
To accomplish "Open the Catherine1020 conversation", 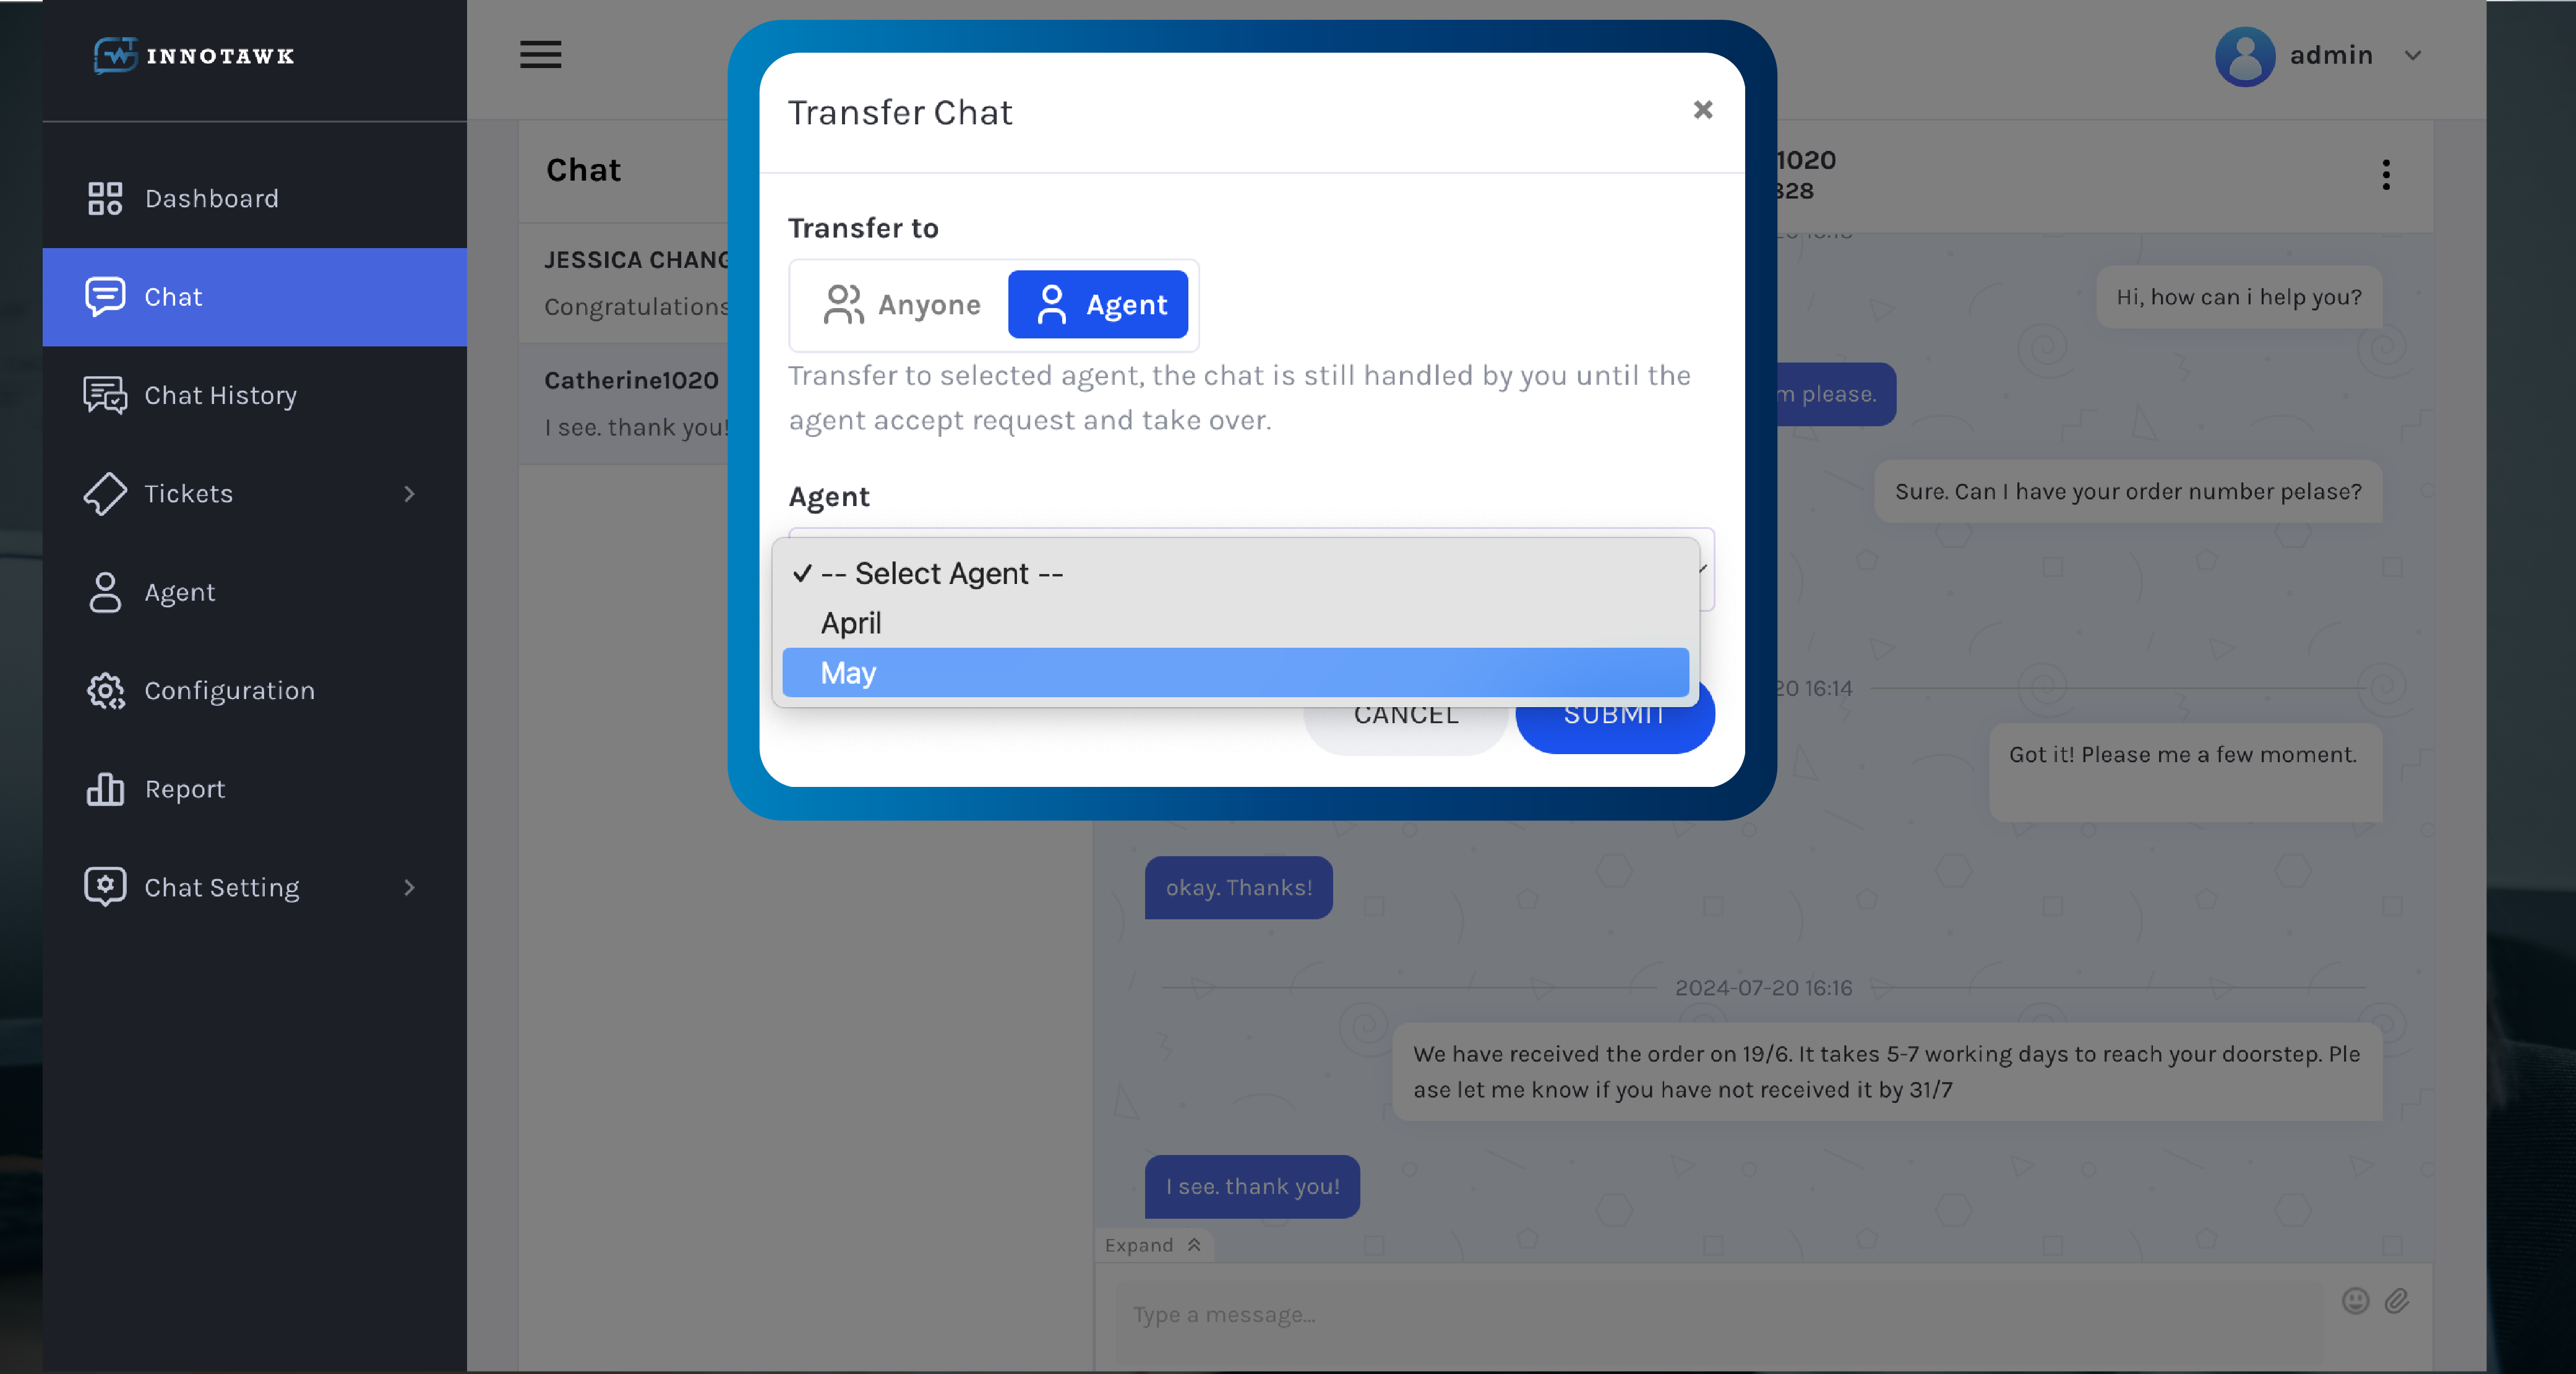I will coord(624,404).
